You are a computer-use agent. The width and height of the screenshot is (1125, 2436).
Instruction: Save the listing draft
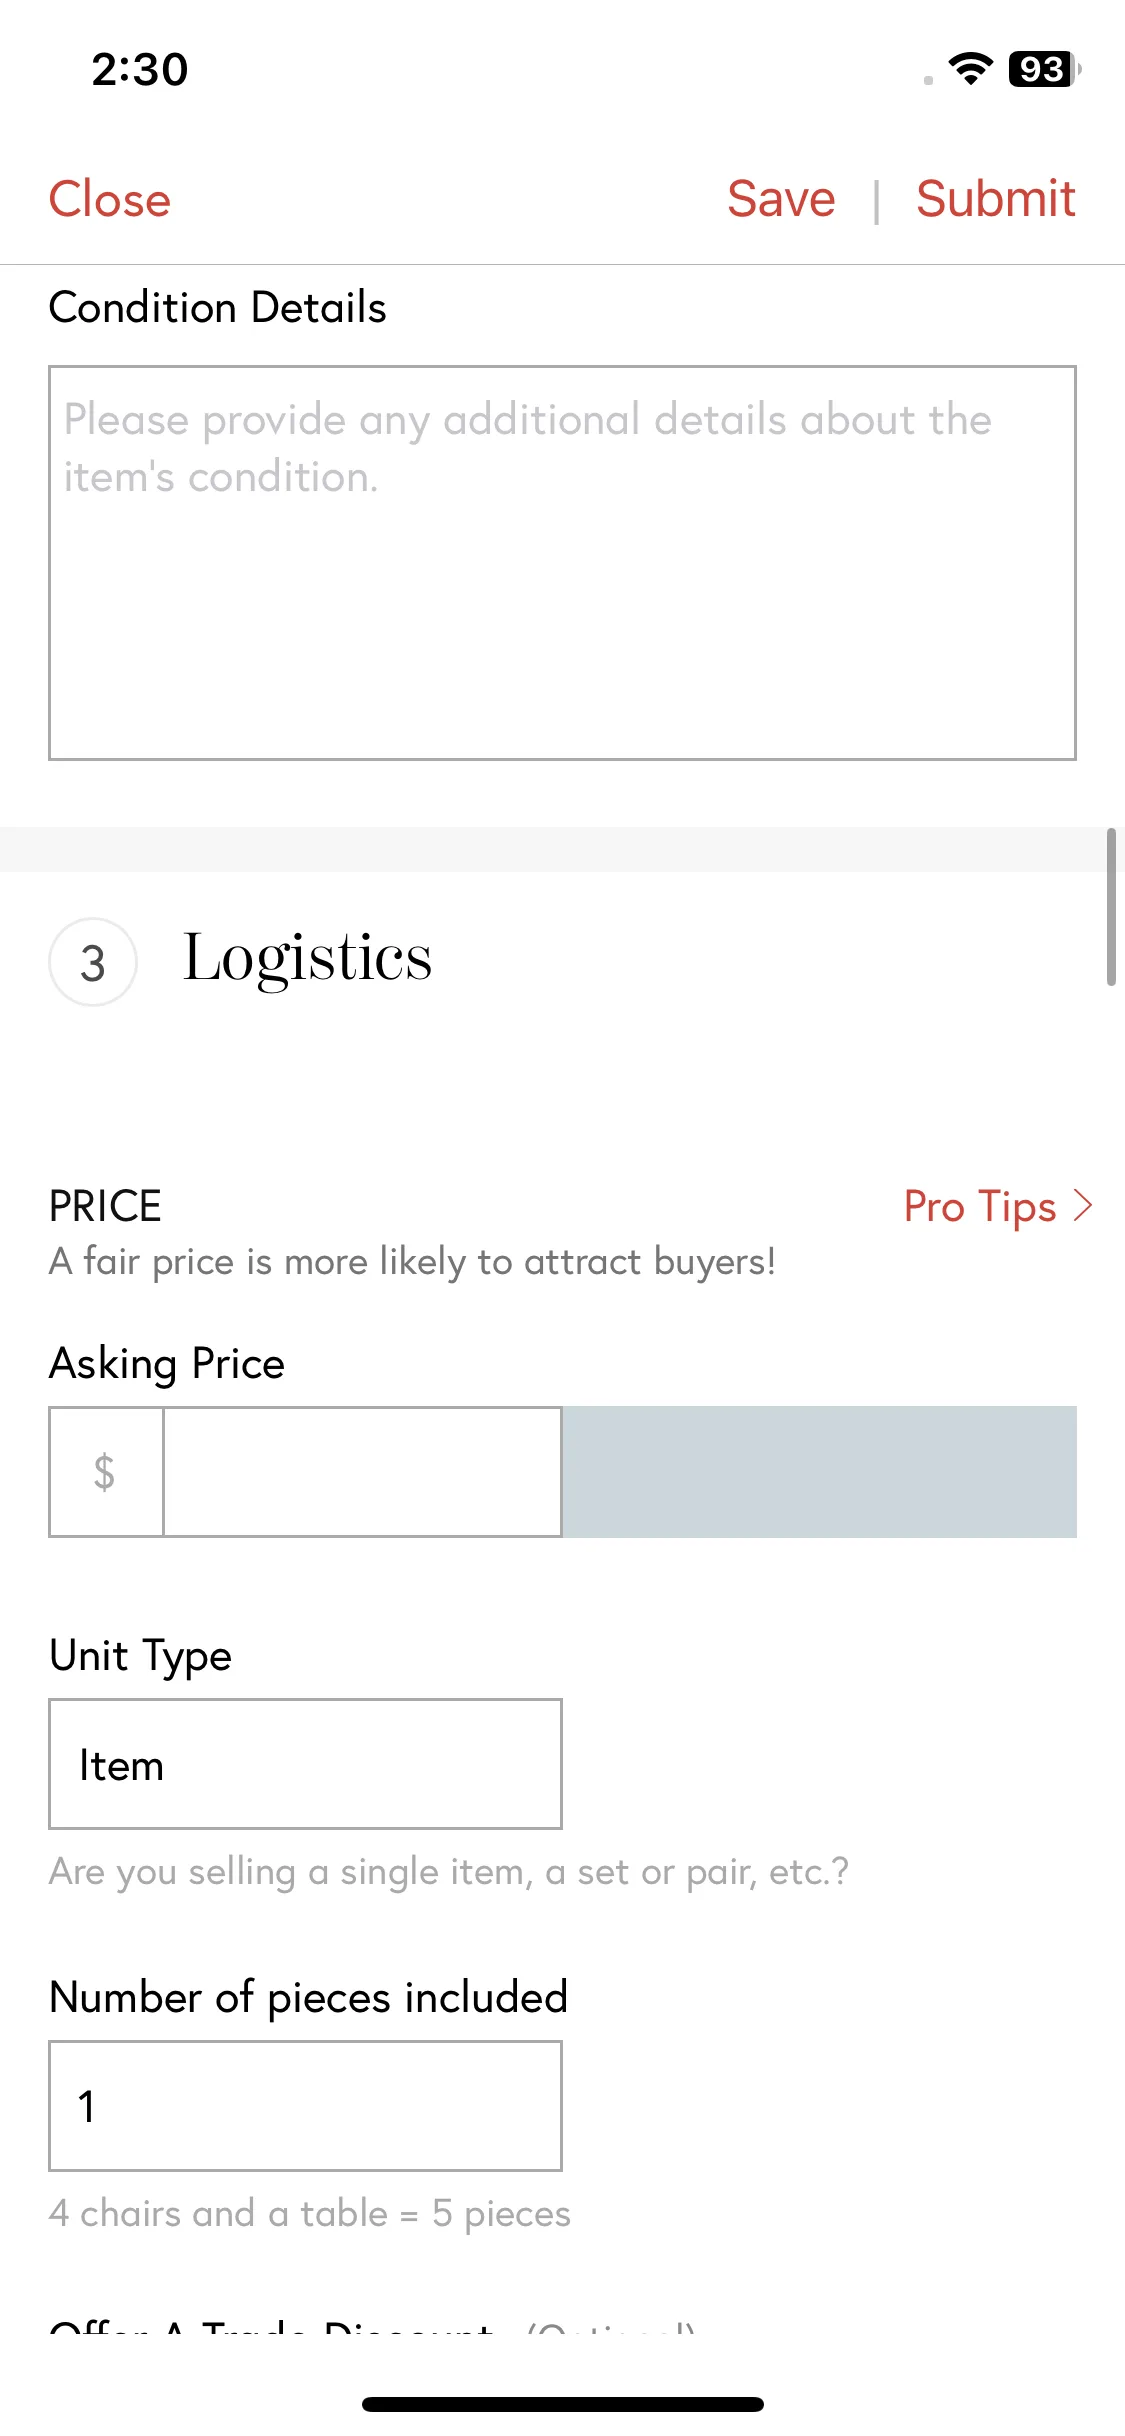(x=781, y=199)
